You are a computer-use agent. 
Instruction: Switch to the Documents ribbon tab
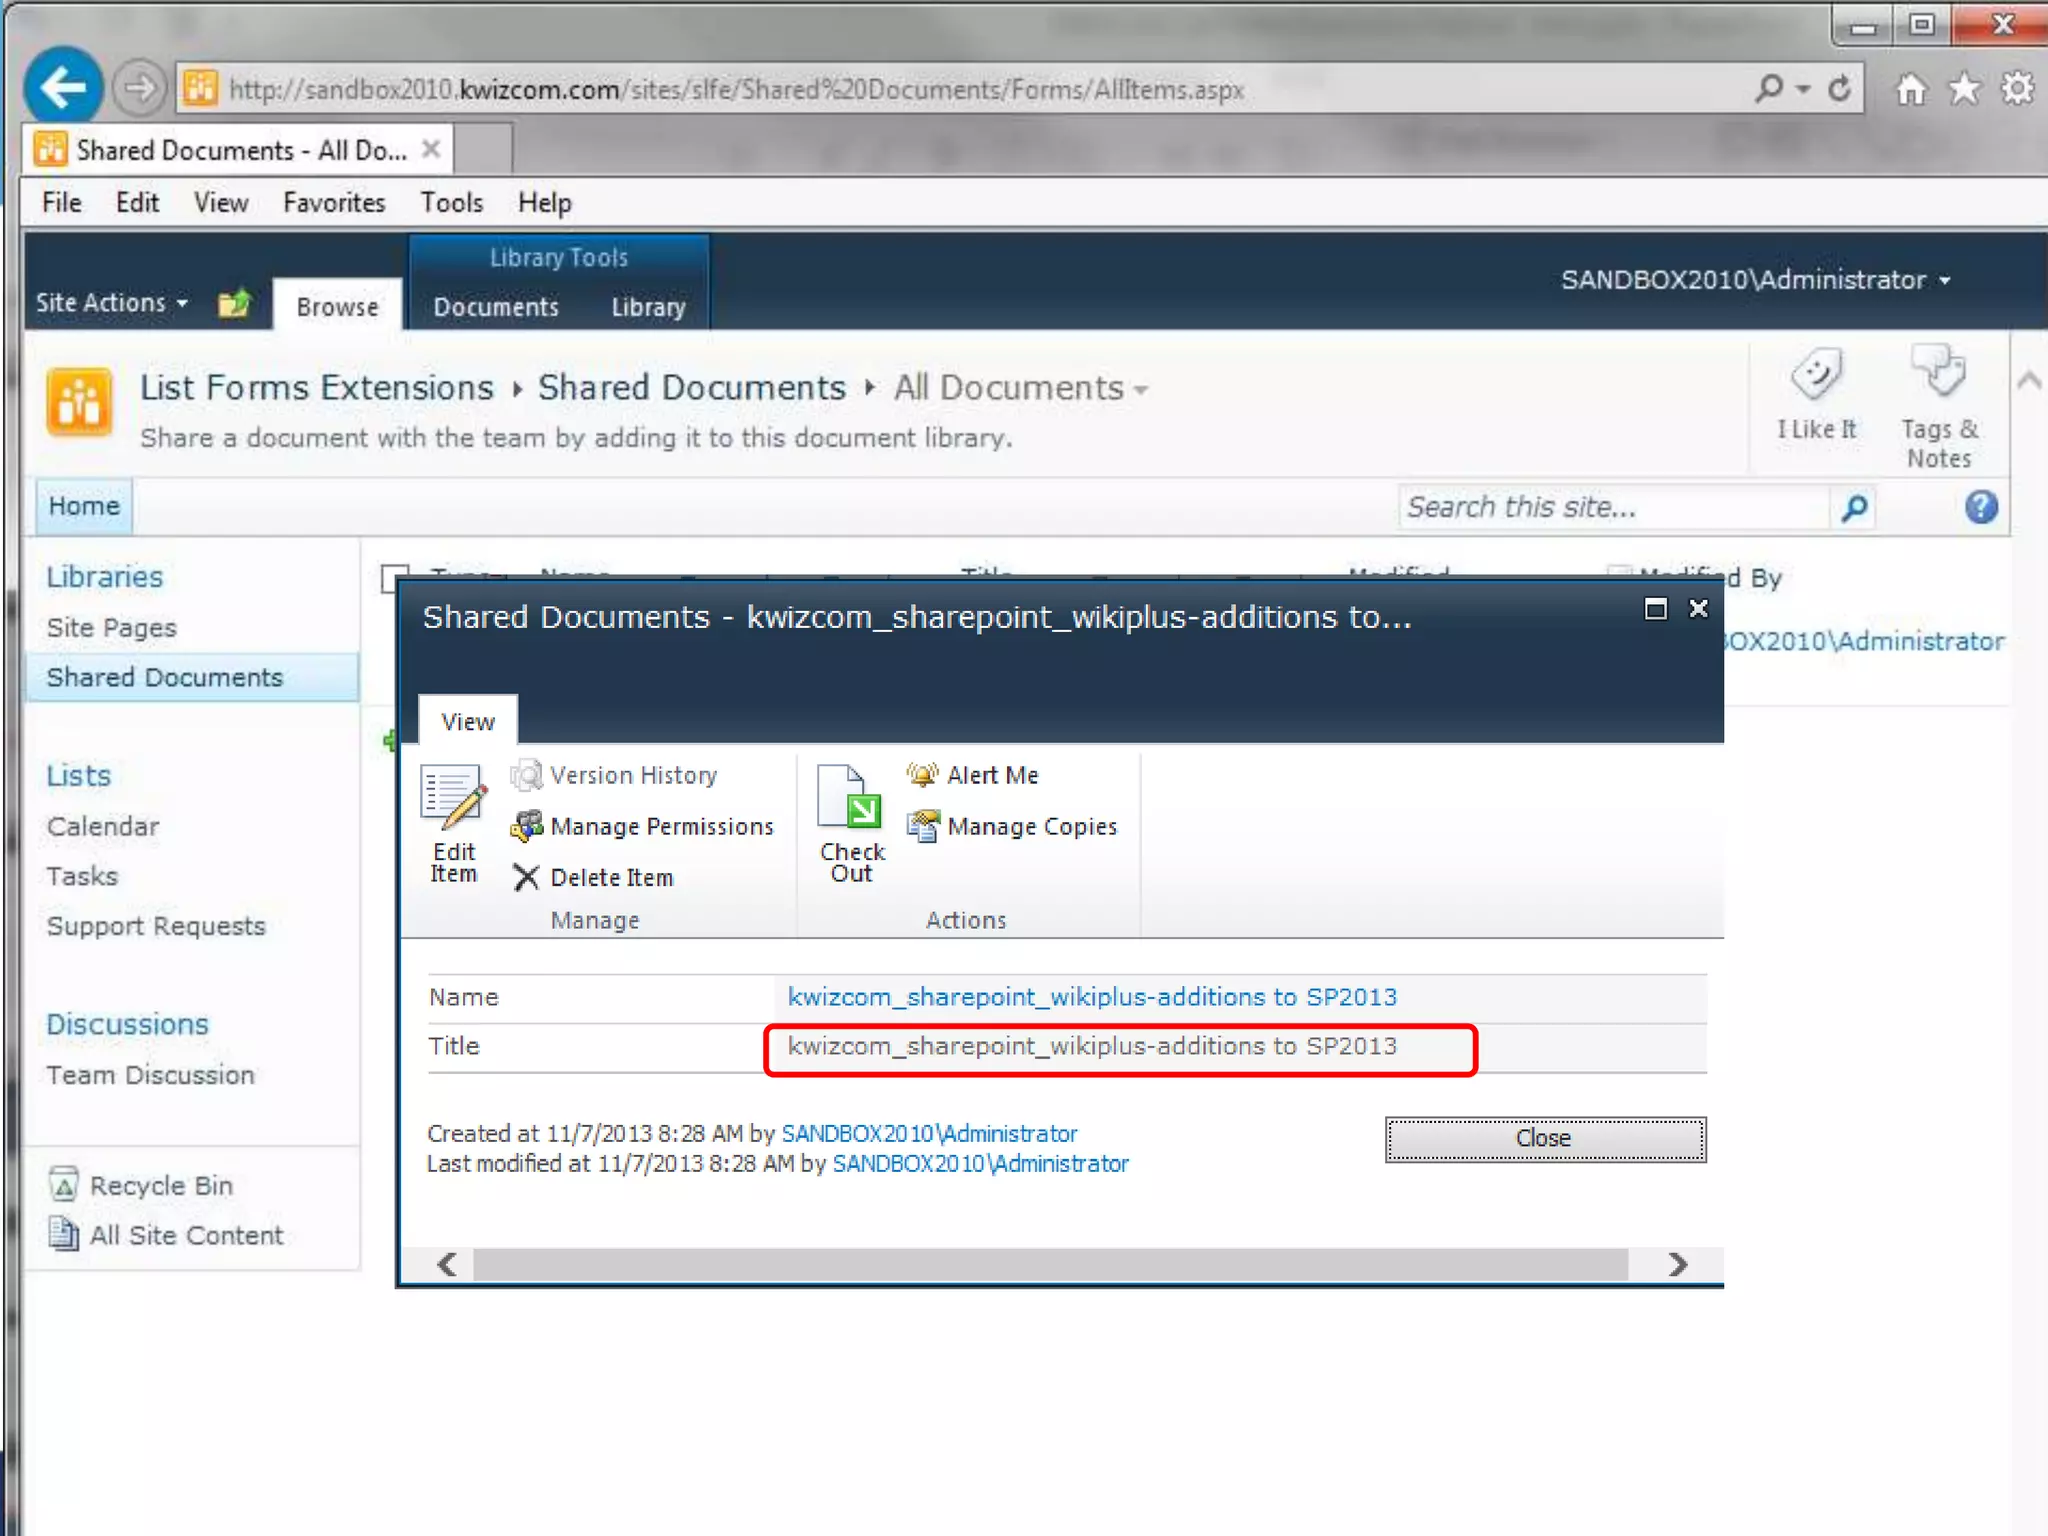(x=496, y=307)
